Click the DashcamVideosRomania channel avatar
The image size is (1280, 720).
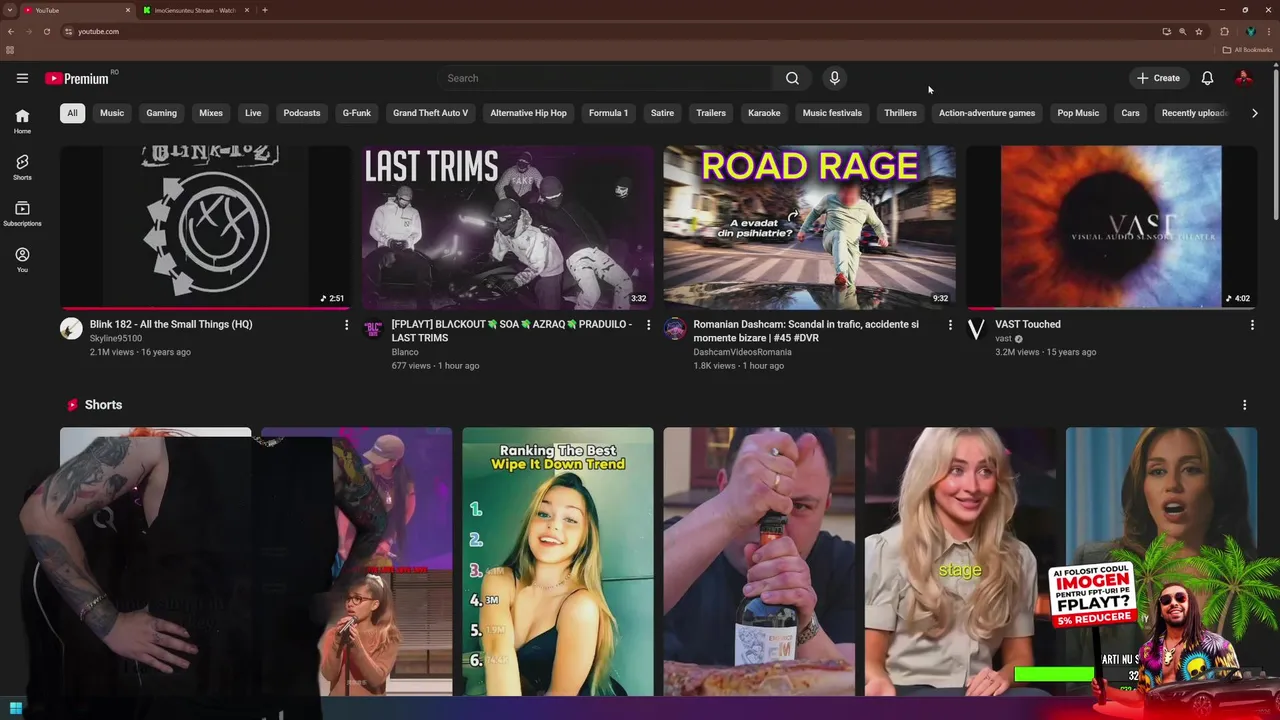point(675,329)
